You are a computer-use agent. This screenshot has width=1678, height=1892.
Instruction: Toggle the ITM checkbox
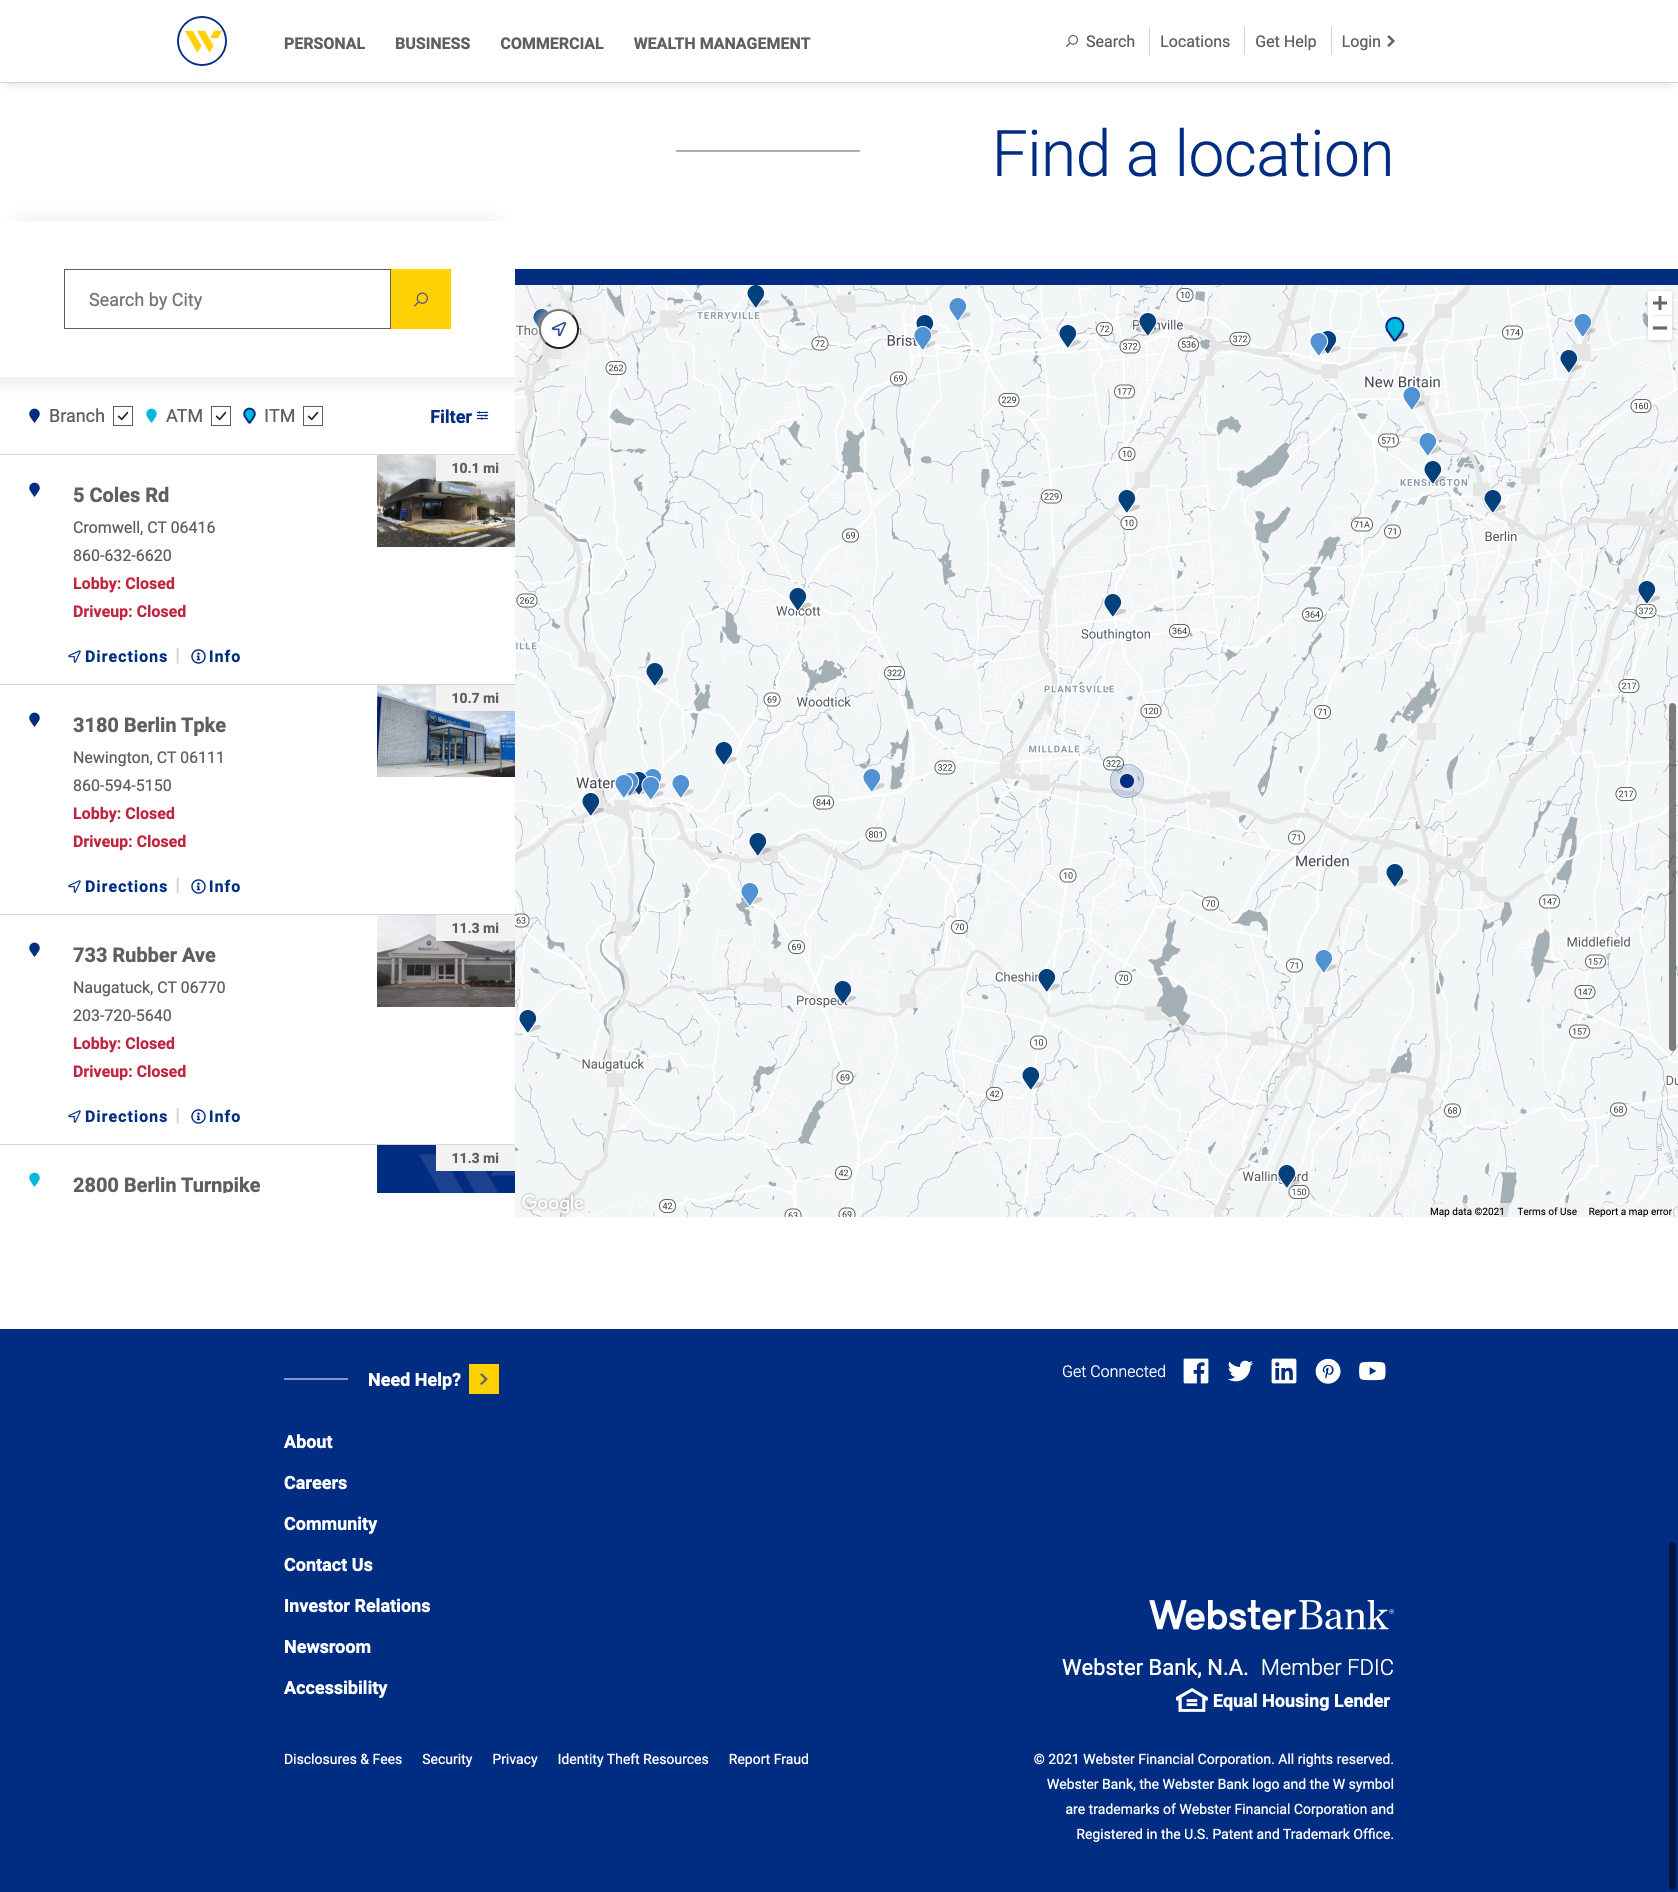pyautogui.click(x=313, y=416)
